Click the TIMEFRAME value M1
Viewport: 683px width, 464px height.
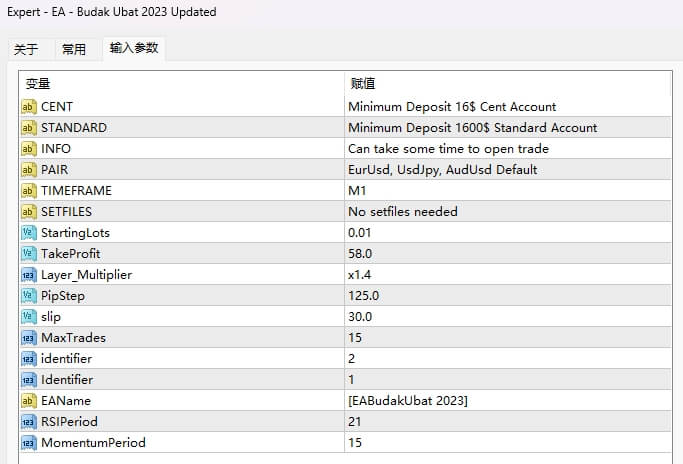(x=356, y=191)
